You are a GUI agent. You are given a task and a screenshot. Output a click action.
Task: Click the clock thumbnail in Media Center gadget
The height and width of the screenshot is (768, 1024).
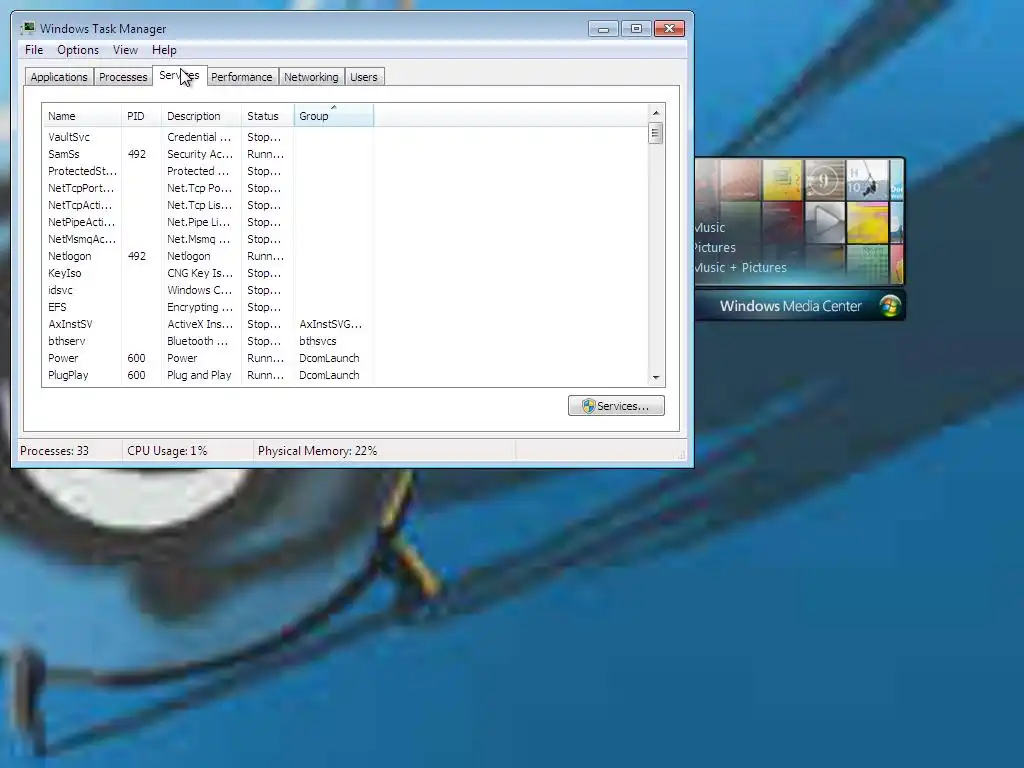coord(824,180)
